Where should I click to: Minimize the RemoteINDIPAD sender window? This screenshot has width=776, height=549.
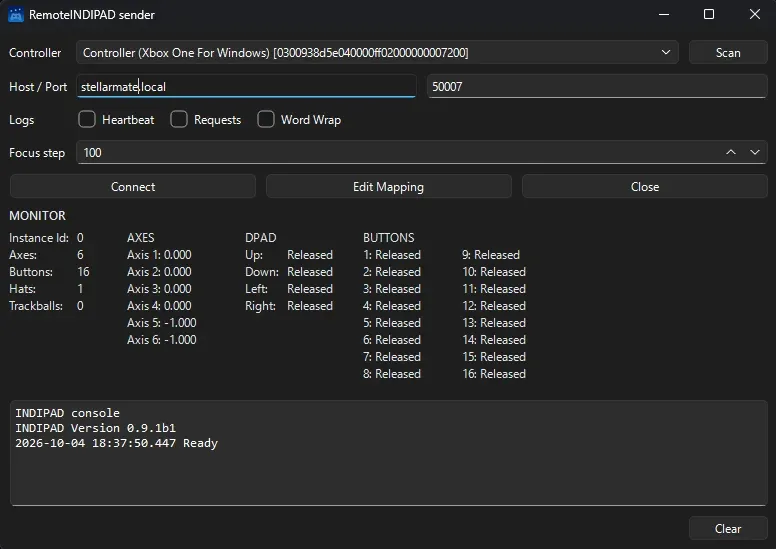point(664,14)
